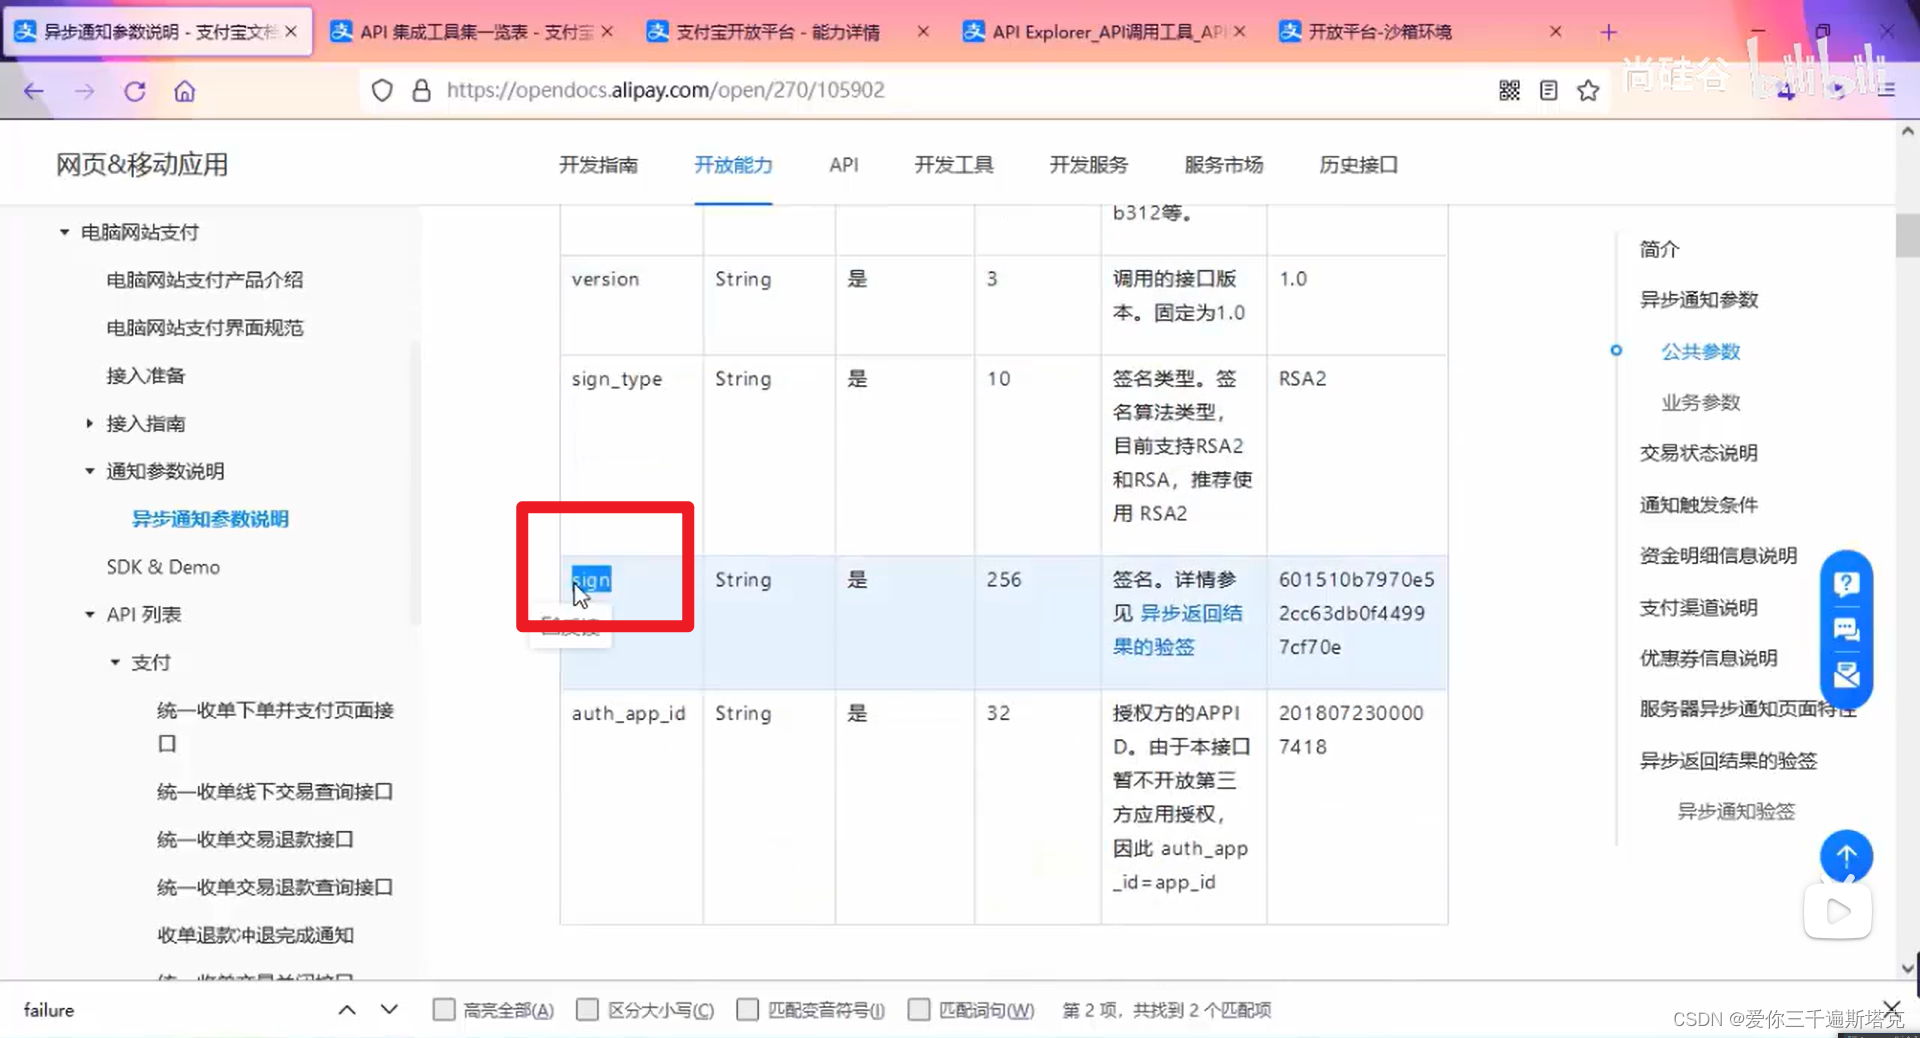Click the shield tracking protection icon
The height and width of the screenshot is (1038, 1920).
[382, 91]
